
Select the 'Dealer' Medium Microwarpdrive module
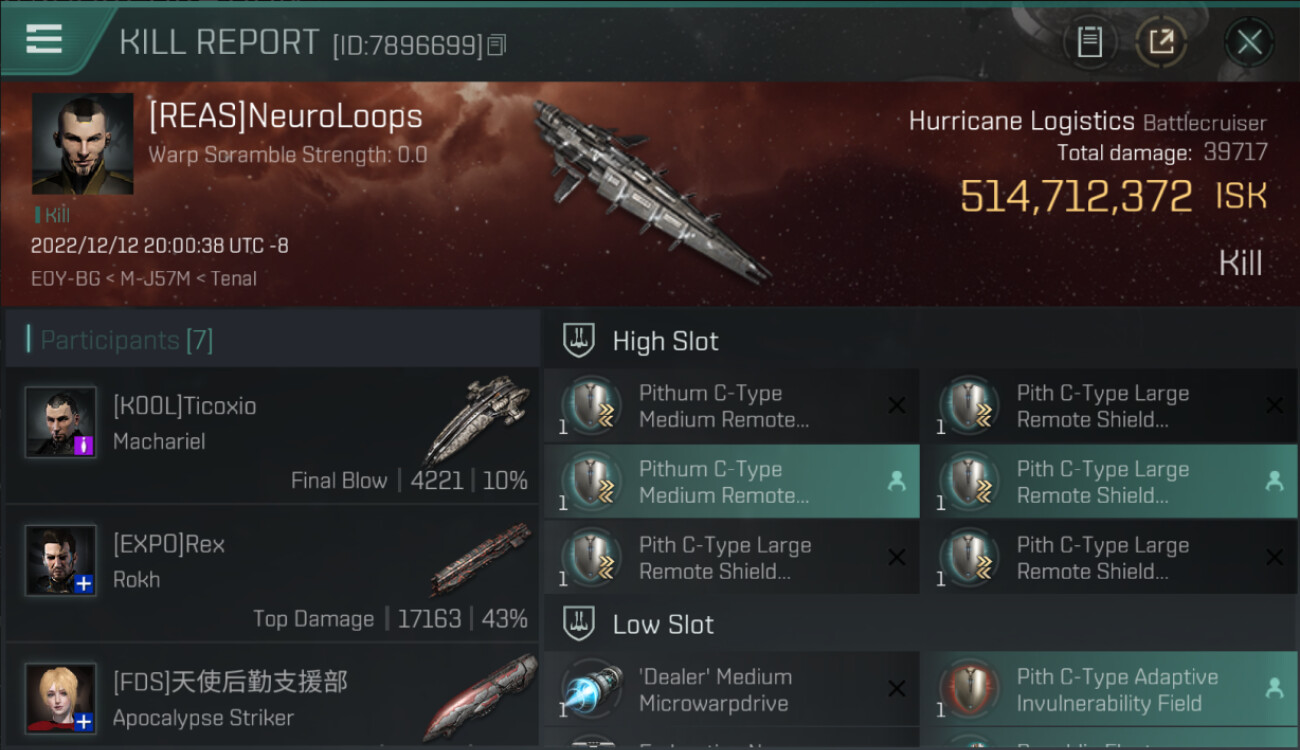click(731, 690)
